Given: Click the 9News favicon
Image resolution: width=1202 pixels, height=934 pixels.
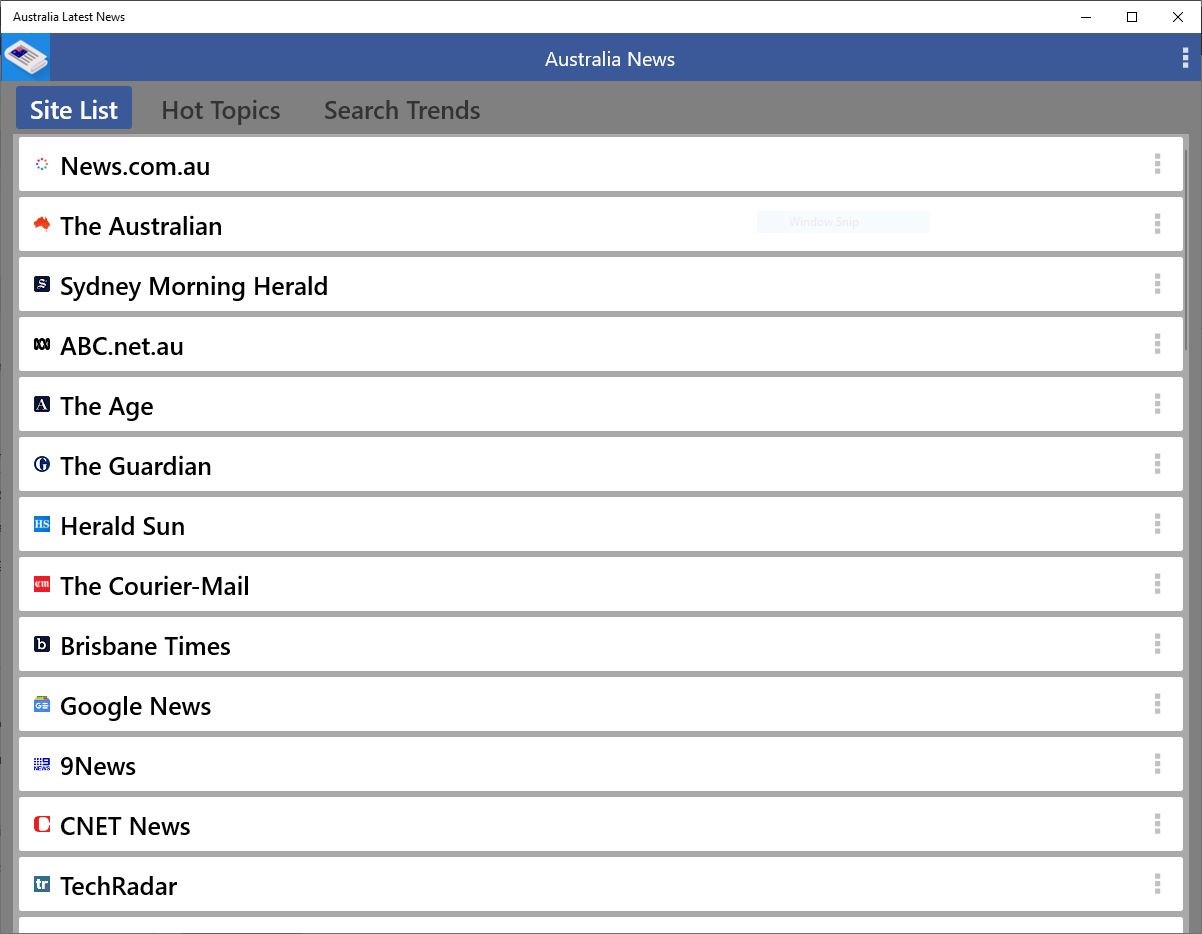Looking at the screenshot, I should tap(42, 764).
